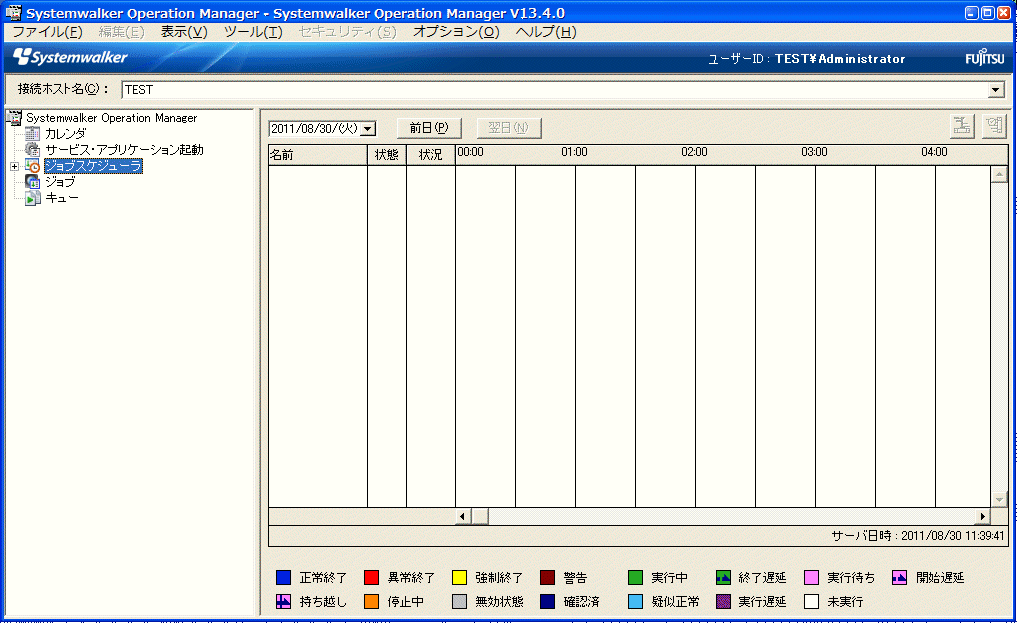Viewport: 1017px width, 623px height.
Task: Open the セキュリティ(S) menu
Action: (x=347, y=32)
